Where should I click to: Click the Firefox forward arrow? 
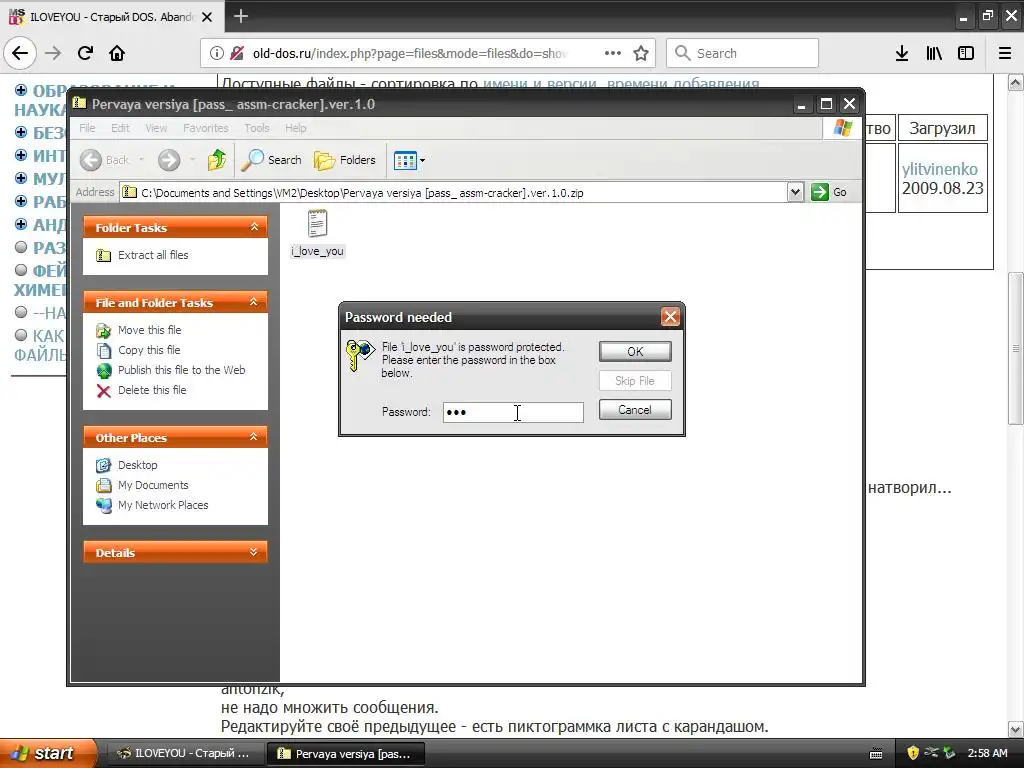pos(53,53)
